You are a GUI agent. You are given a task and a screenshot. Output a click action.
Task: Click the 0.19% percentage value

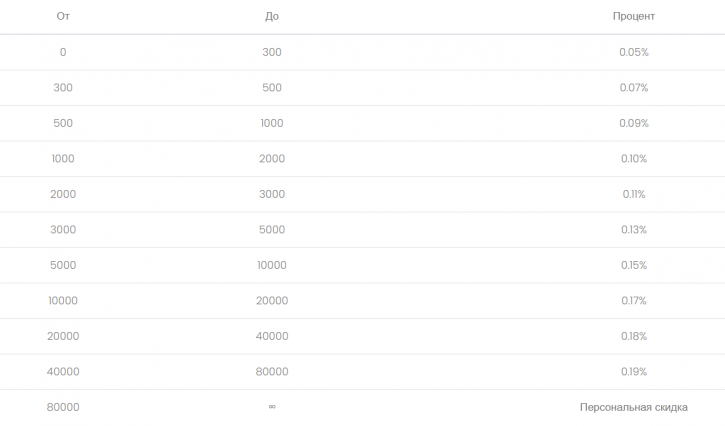point(634,371)
